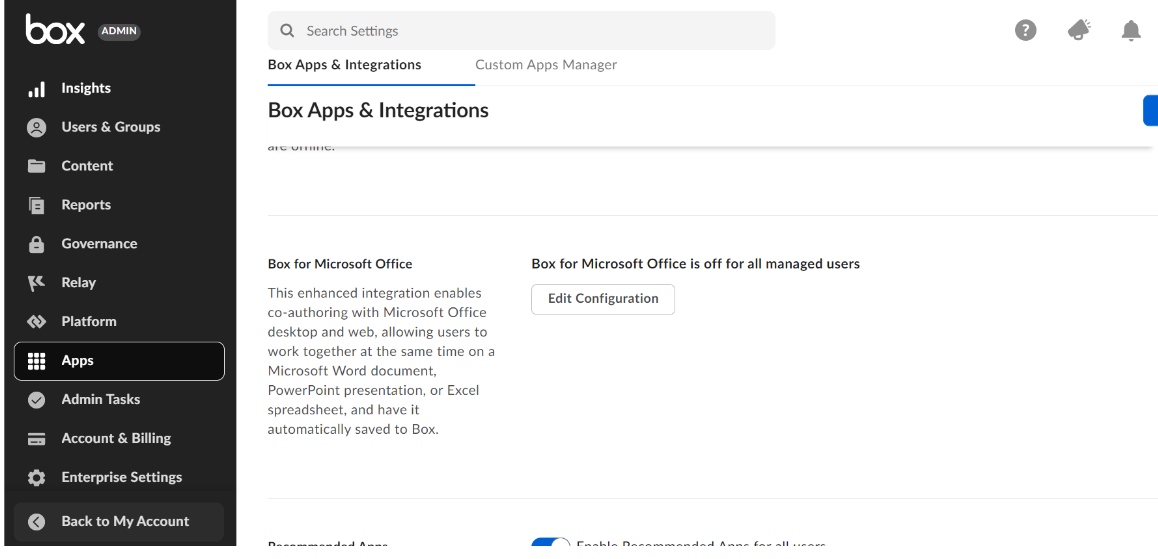Open the help question mark icon
This screenshot has height=559, width=1158.
[x=1025, y=30]
